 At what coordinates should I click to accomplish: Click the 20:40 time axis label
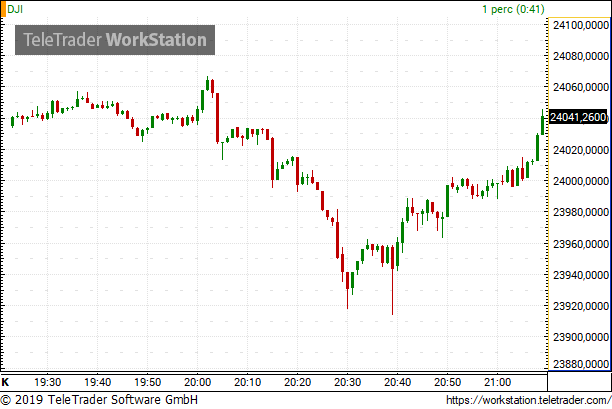click(x=397, y=382)
